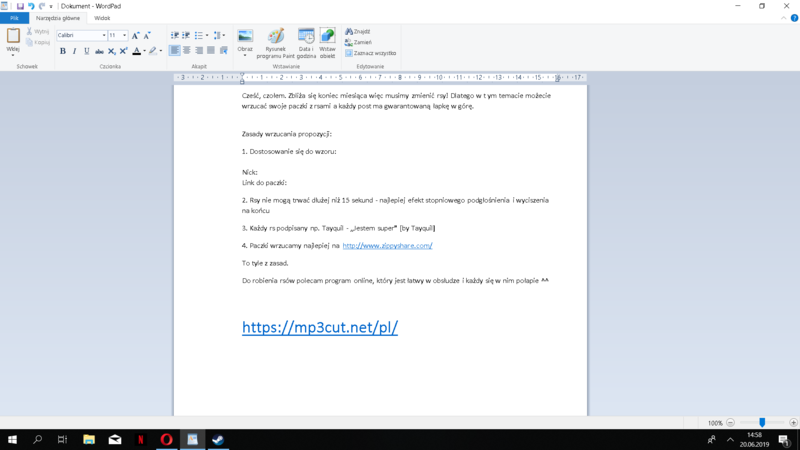Open Windows Start menu
This screenshot has height=450, width=800.
(12, 439)
